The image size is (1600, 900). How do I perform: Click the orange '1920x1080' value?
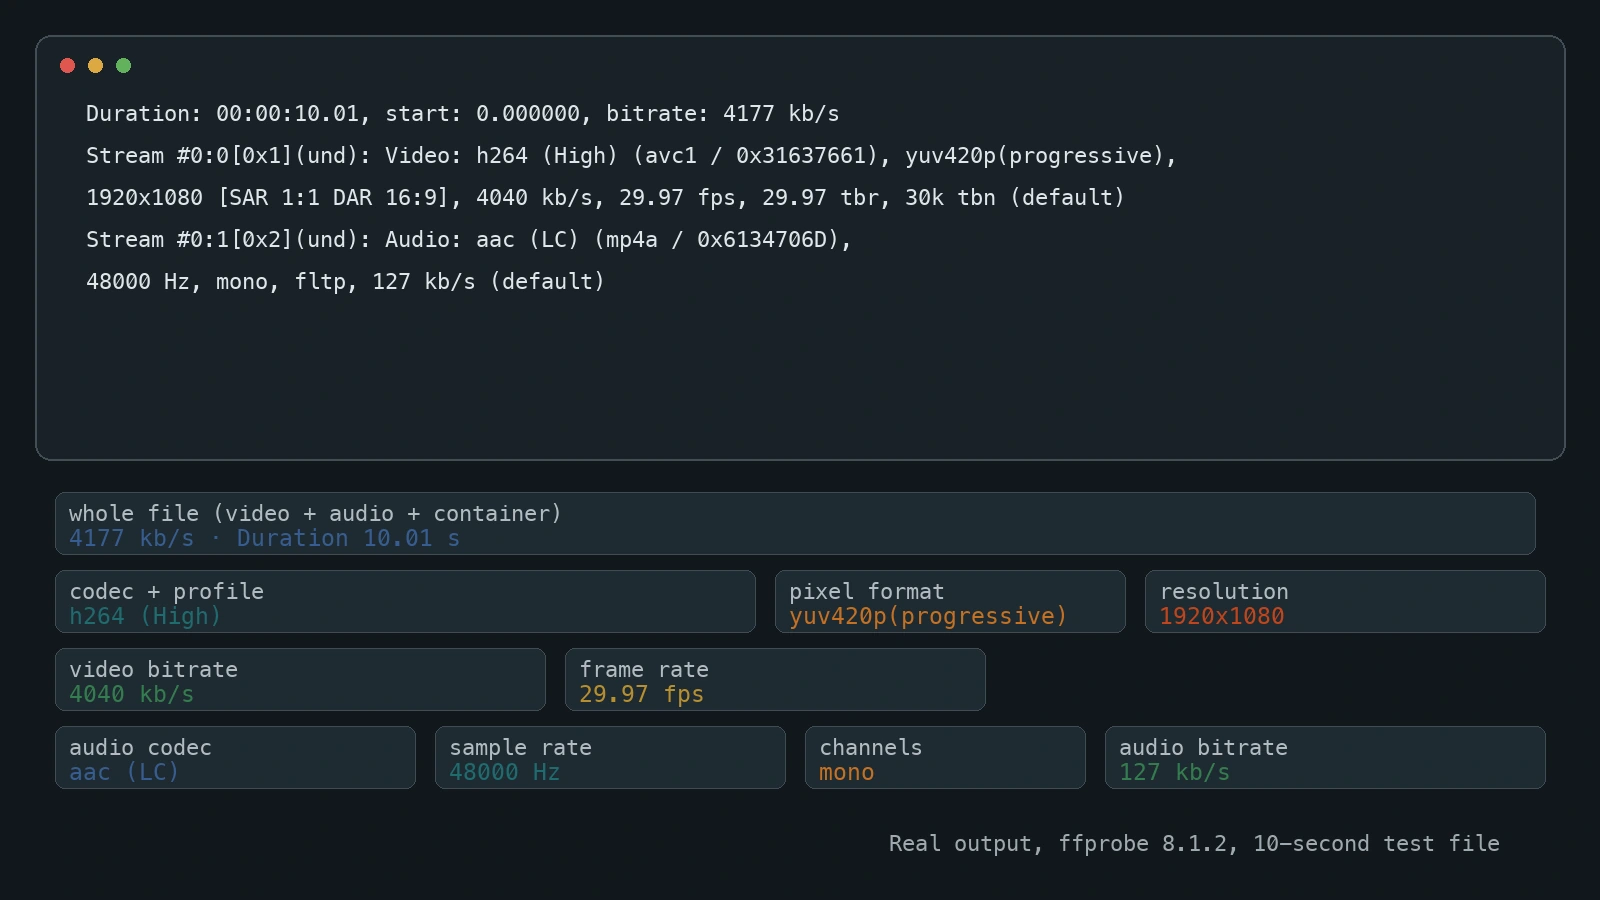pyautogui.click(x=1222, y=617)
